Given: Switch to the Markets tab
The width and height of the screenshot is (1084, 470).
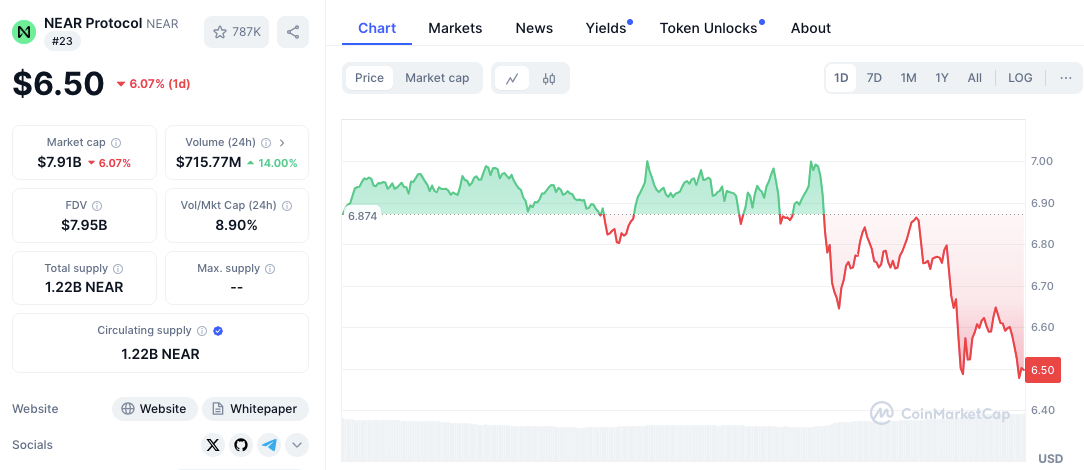Looking at the screenshot, I should point(455,28).
